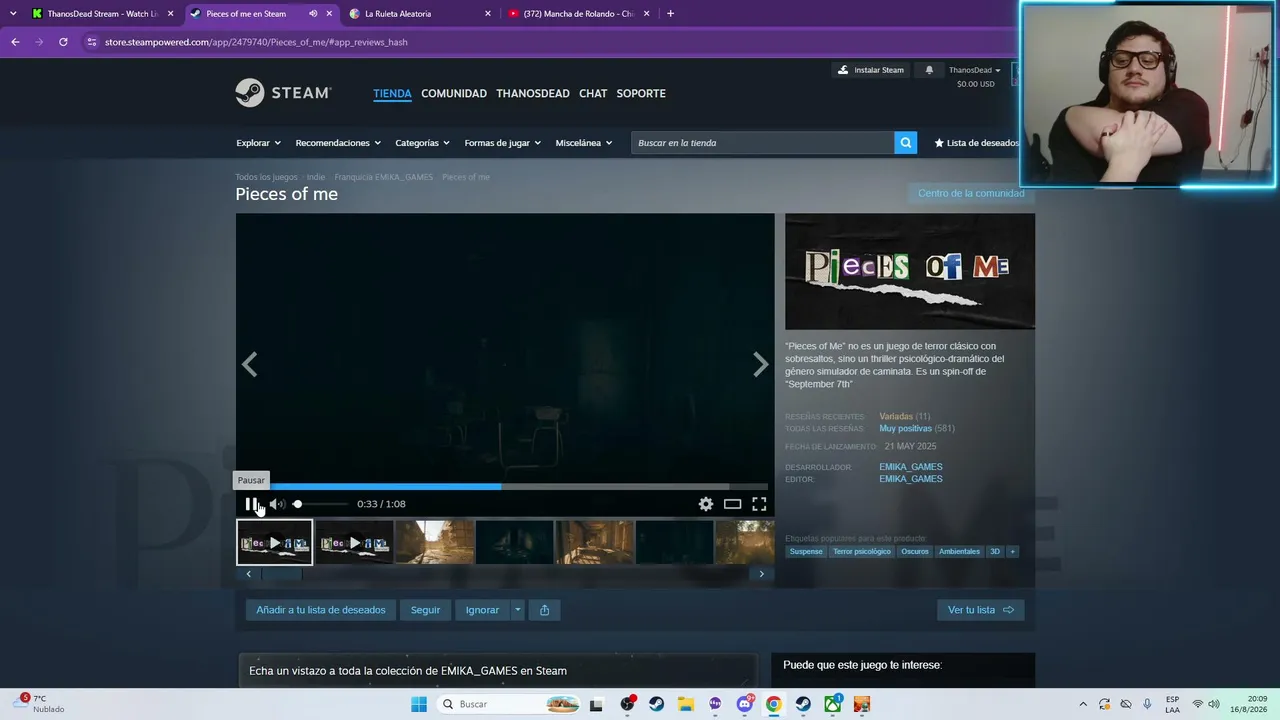
Task: Open Franquicia EMIKA_GAMES breadcrumb
Action: tap(384, 177)
